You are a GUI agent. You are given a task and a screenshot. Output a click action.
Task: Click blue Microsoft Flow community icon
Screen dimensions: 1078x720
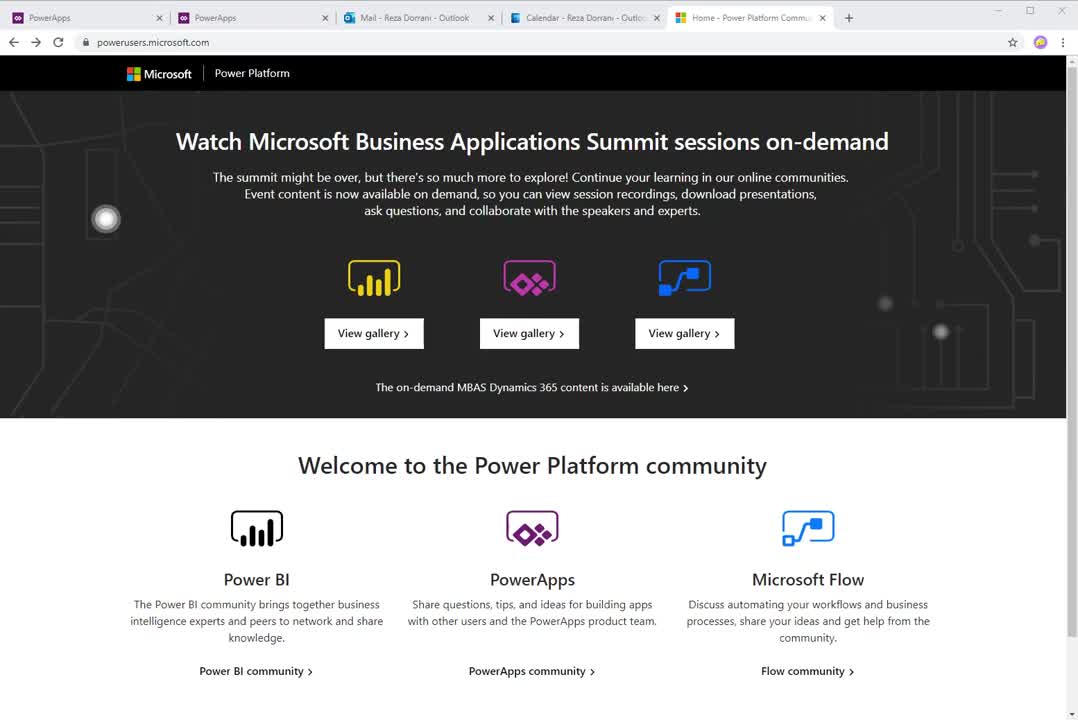coord(808,528)
